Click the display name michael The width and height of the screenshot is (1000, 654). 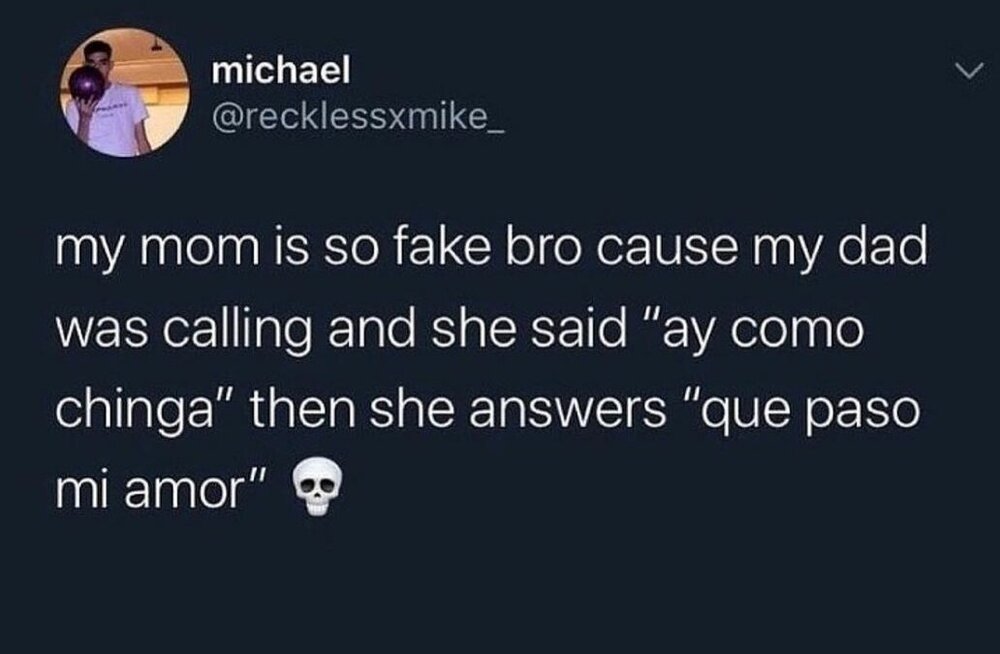click(x=281, y=70)
